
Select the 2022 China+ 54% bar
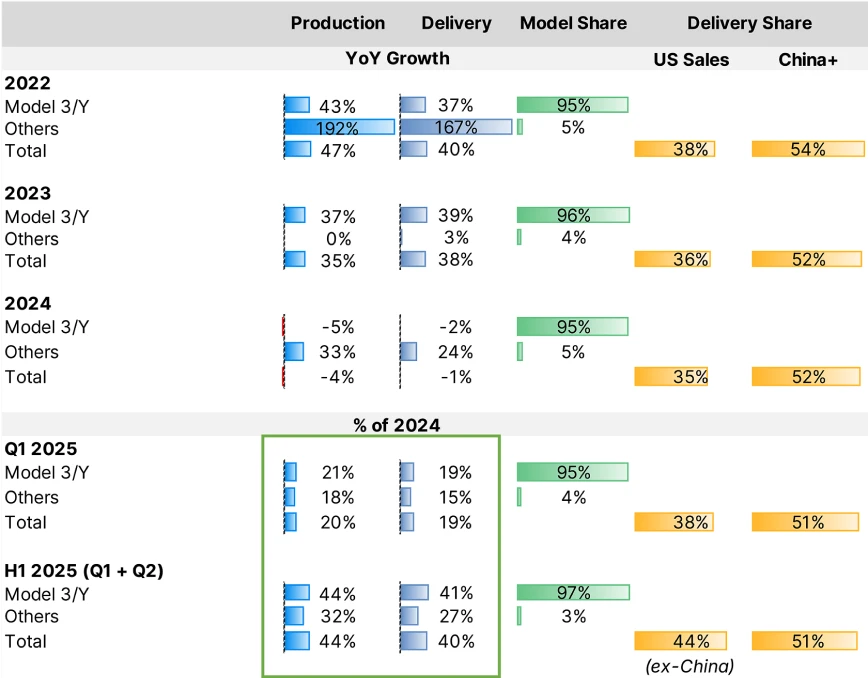pyautogui.click(x=807, y=150)
